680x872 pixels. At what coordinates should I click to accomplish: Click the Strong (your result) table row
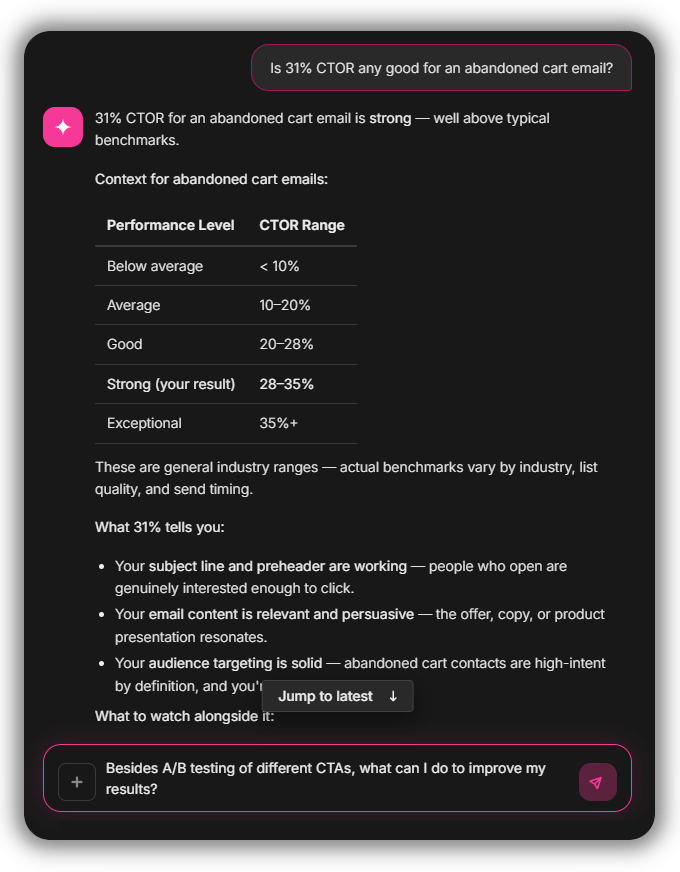pos(226,384)
